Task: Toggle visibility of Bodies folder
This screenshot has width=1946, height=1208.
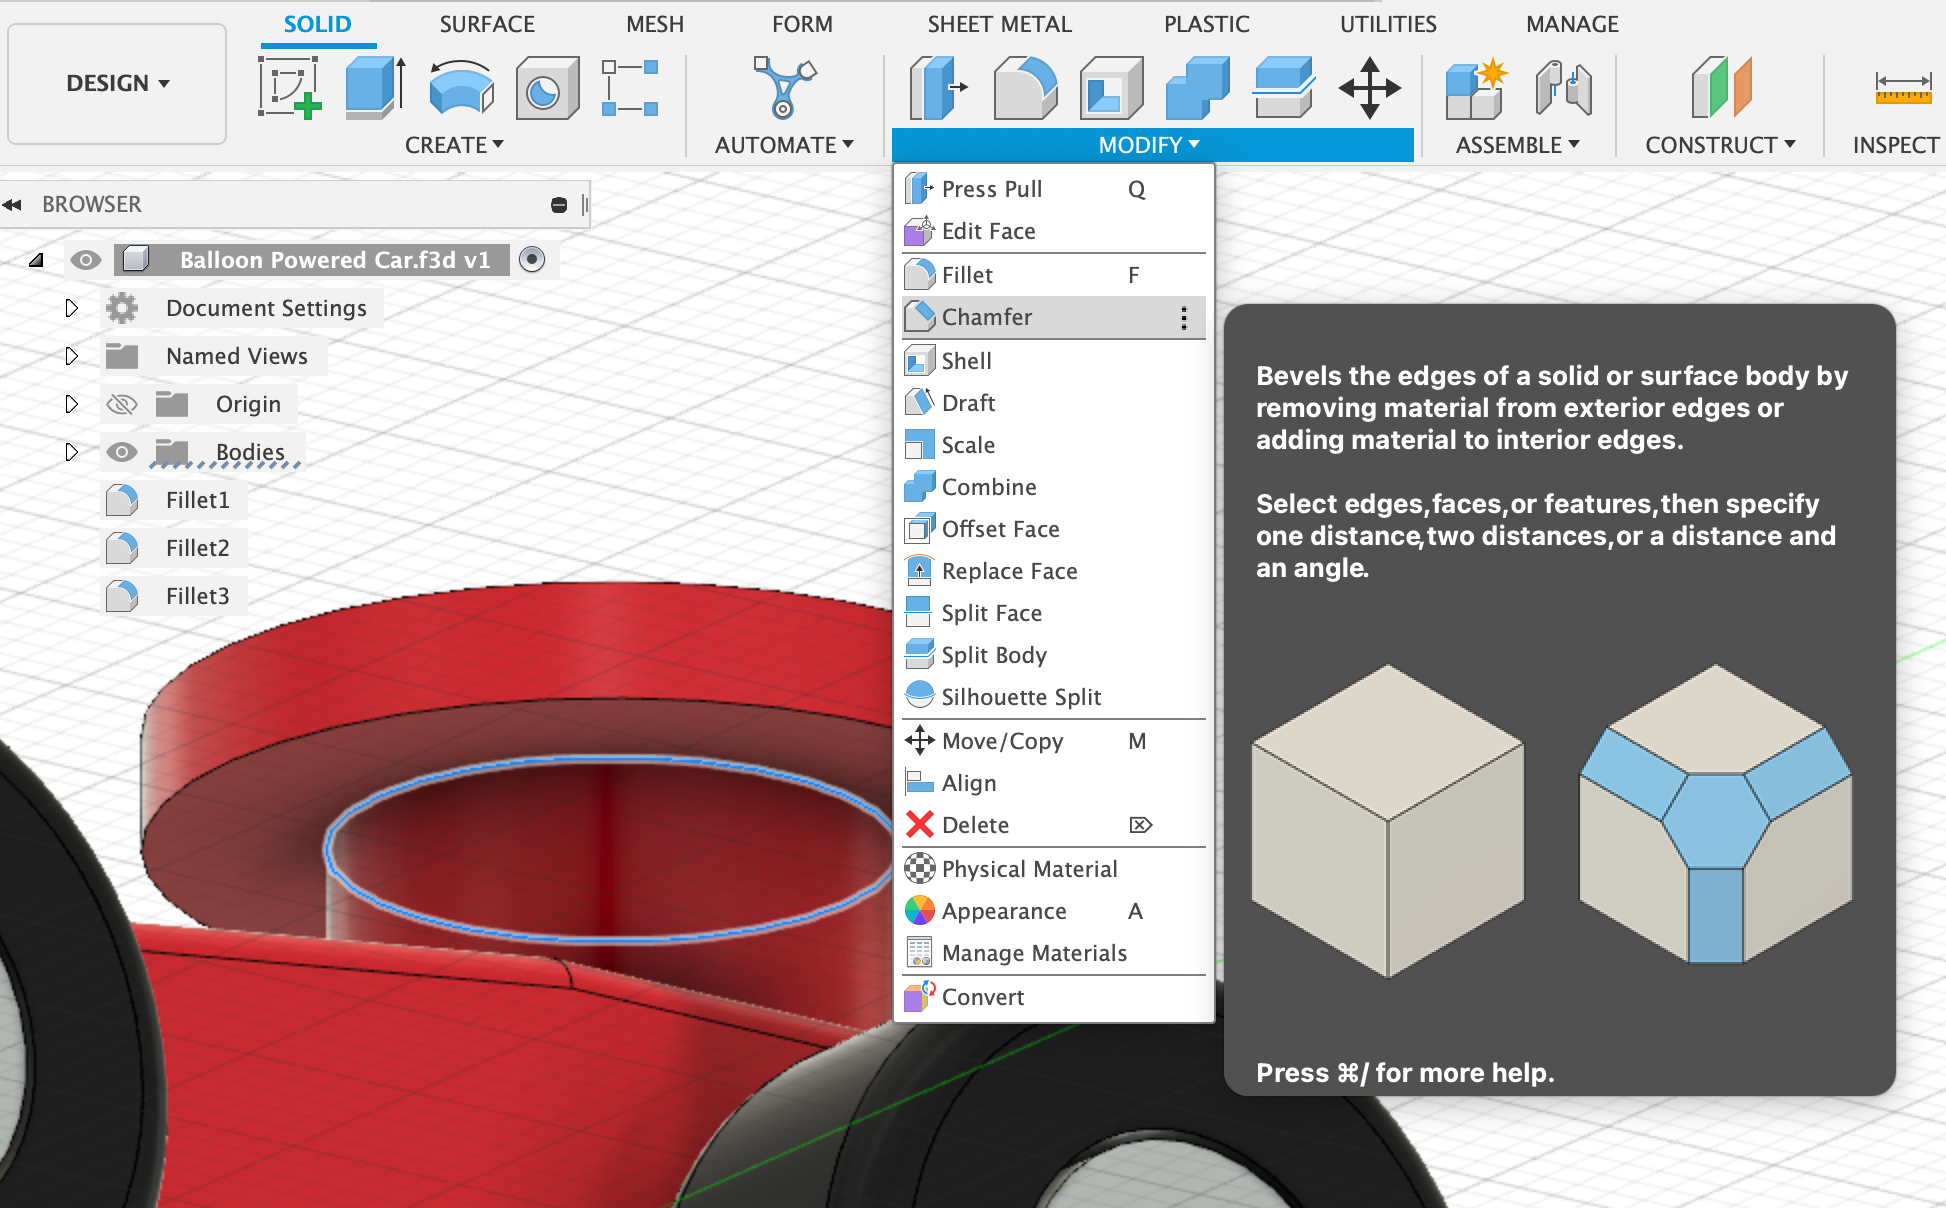Action: [x=122, y=452]
